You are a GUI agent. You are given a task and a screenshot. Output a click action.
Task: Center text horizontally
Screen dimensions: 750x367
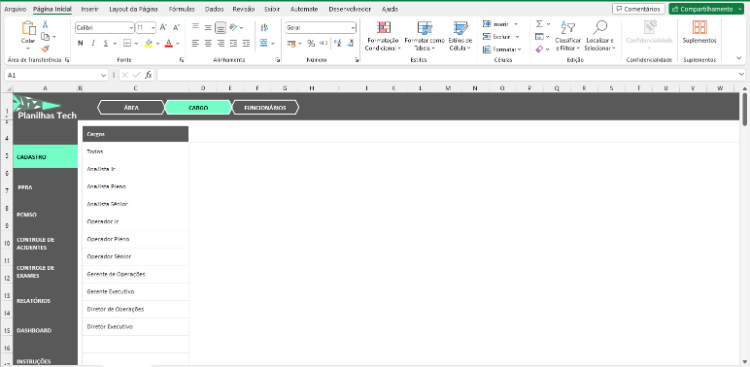(208, 44)
